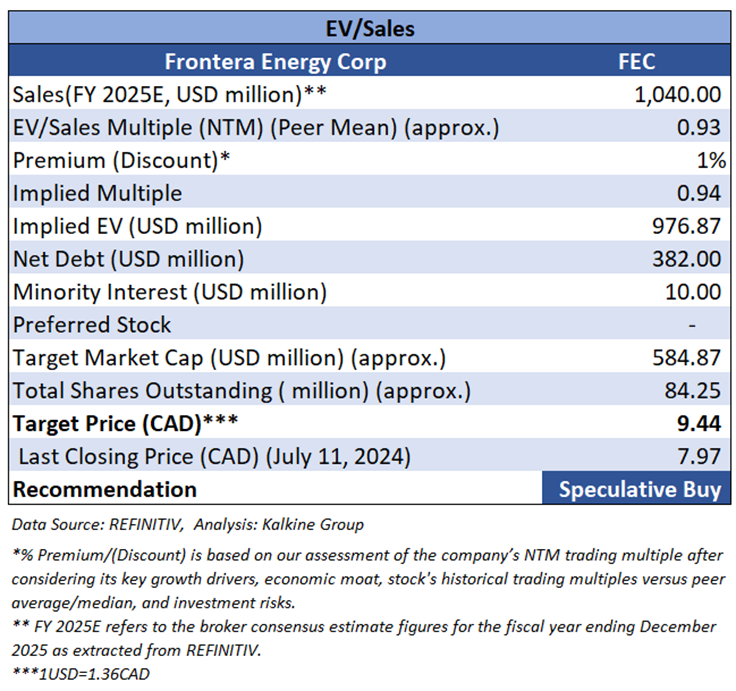Viewport: 736px width, 691px height.
Task: Click the EV/Sales table title
Action: pos(370,29)
